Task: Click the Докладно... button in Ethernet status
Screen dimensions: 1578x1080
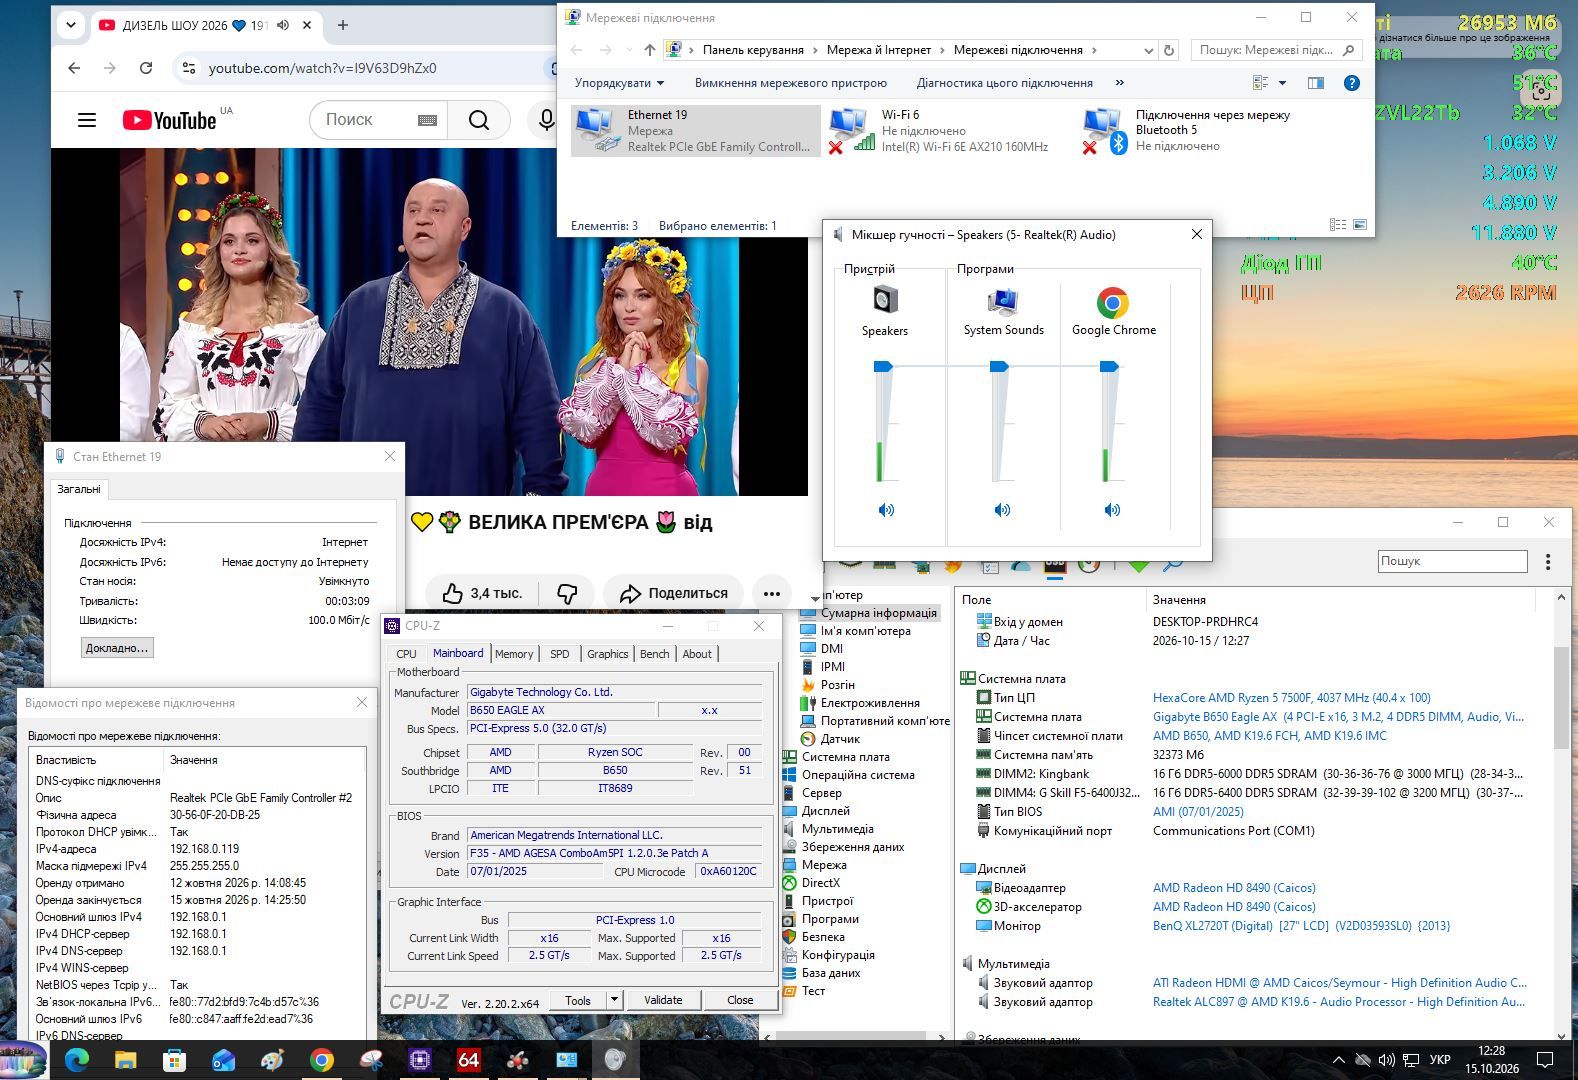Action: 117,648
